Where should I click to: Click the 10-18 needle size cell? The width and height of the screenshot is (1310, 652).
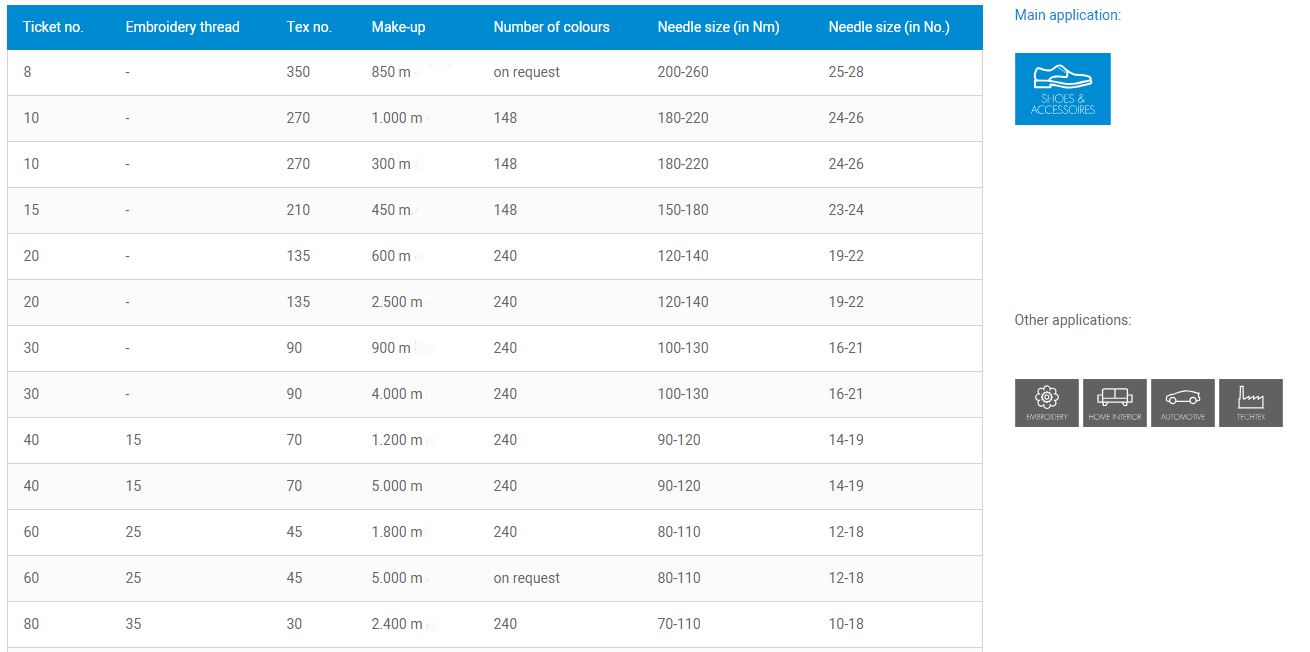(x=846, y=624)
